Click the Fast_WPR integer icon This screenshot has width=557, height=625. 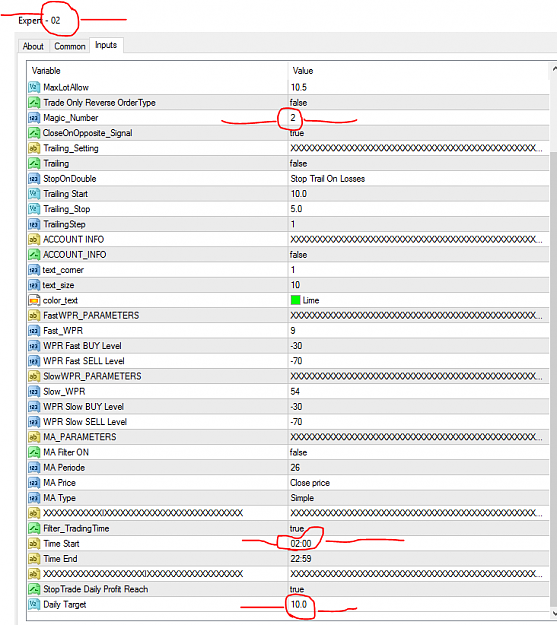click(x=34, y=330)
